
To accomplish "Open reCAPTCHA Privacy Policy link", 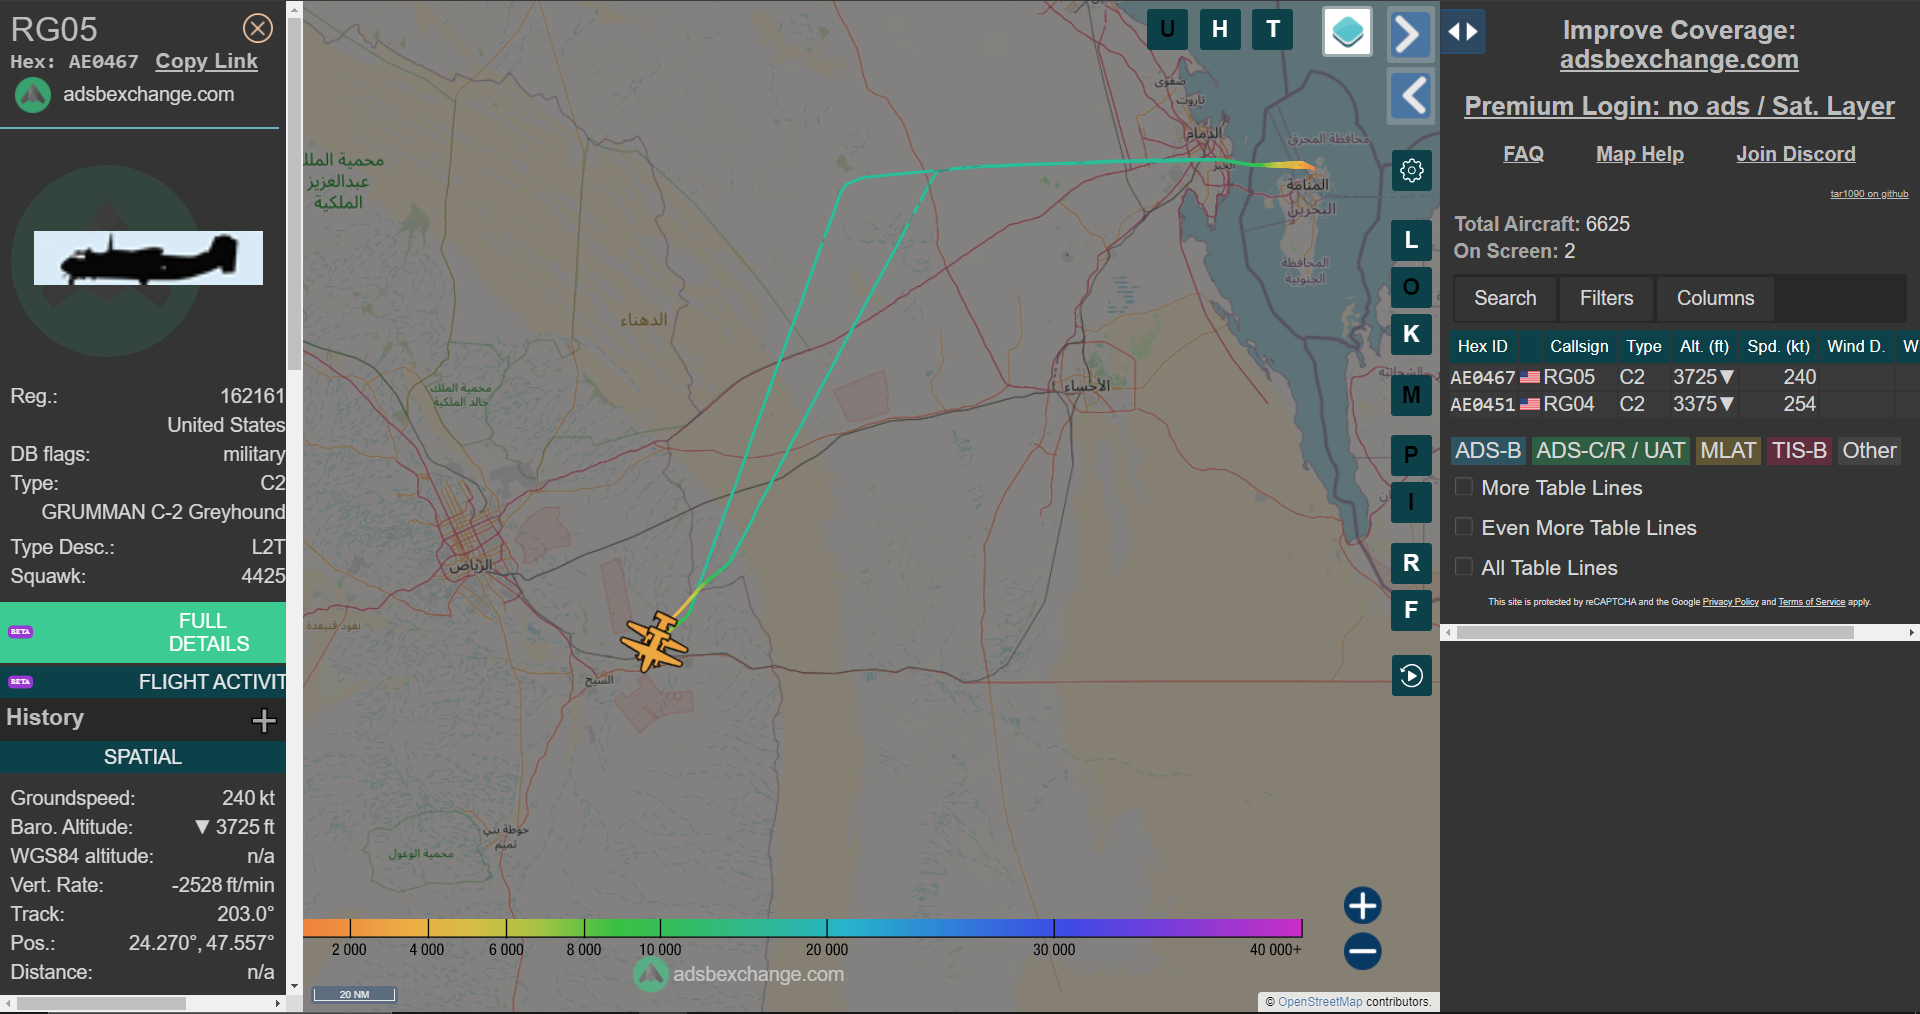I will click(x=1730, y=602).
